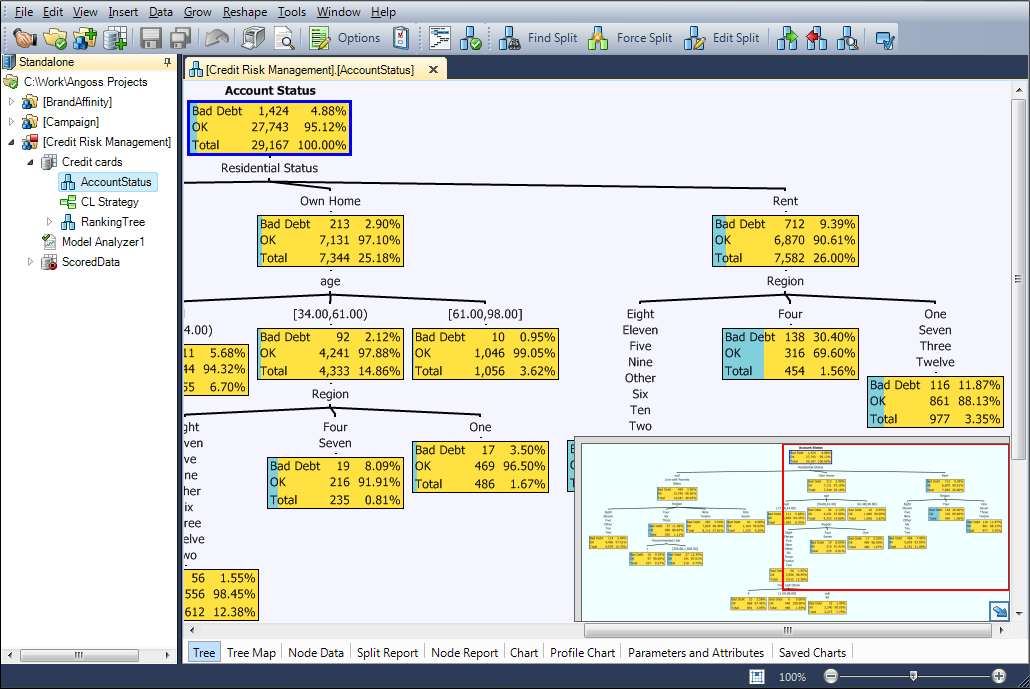Viewport: 1030px width, 689px height.
Task: Click the handshake icon in the toolbar
Action: tap(25, 39)
